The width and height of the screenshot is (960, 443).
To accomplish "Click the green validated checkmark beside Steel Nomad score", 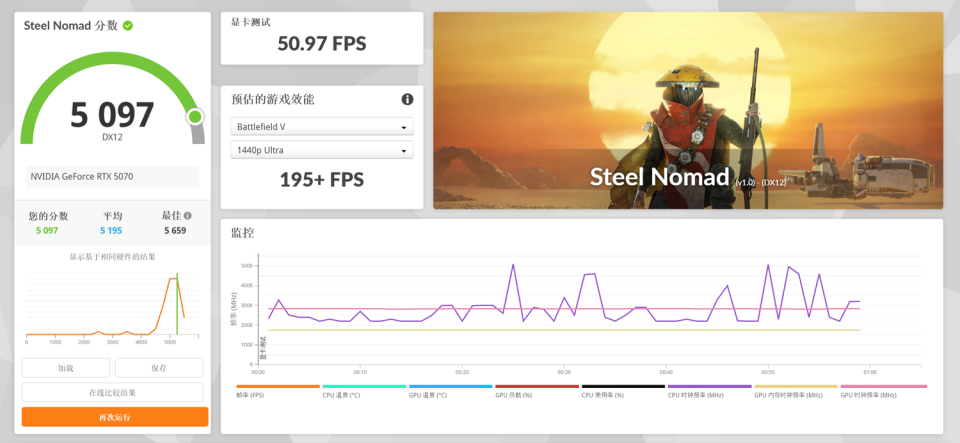I will pyautogui.click(x=128, y=26).
